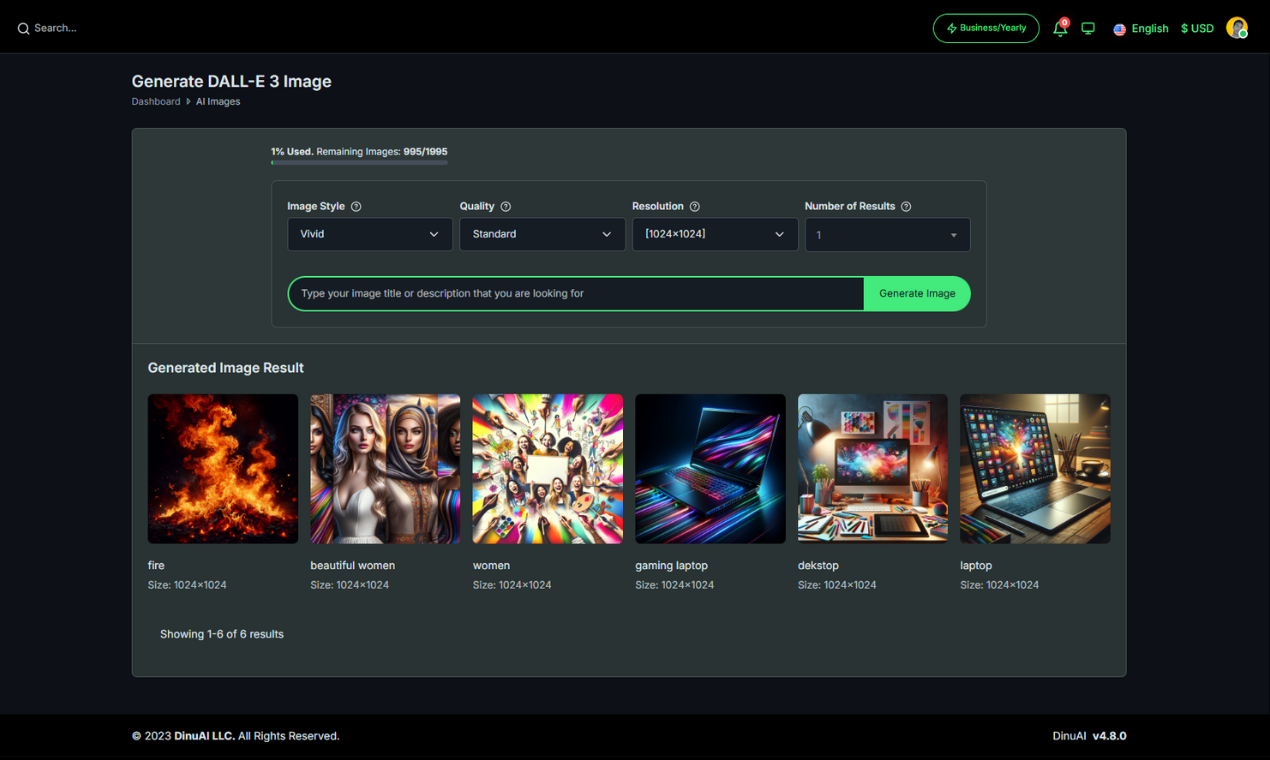This screenshot has height=760, width=1270.
Task: Open the gaming laptop image thumbnail
Action: point(710,468)
